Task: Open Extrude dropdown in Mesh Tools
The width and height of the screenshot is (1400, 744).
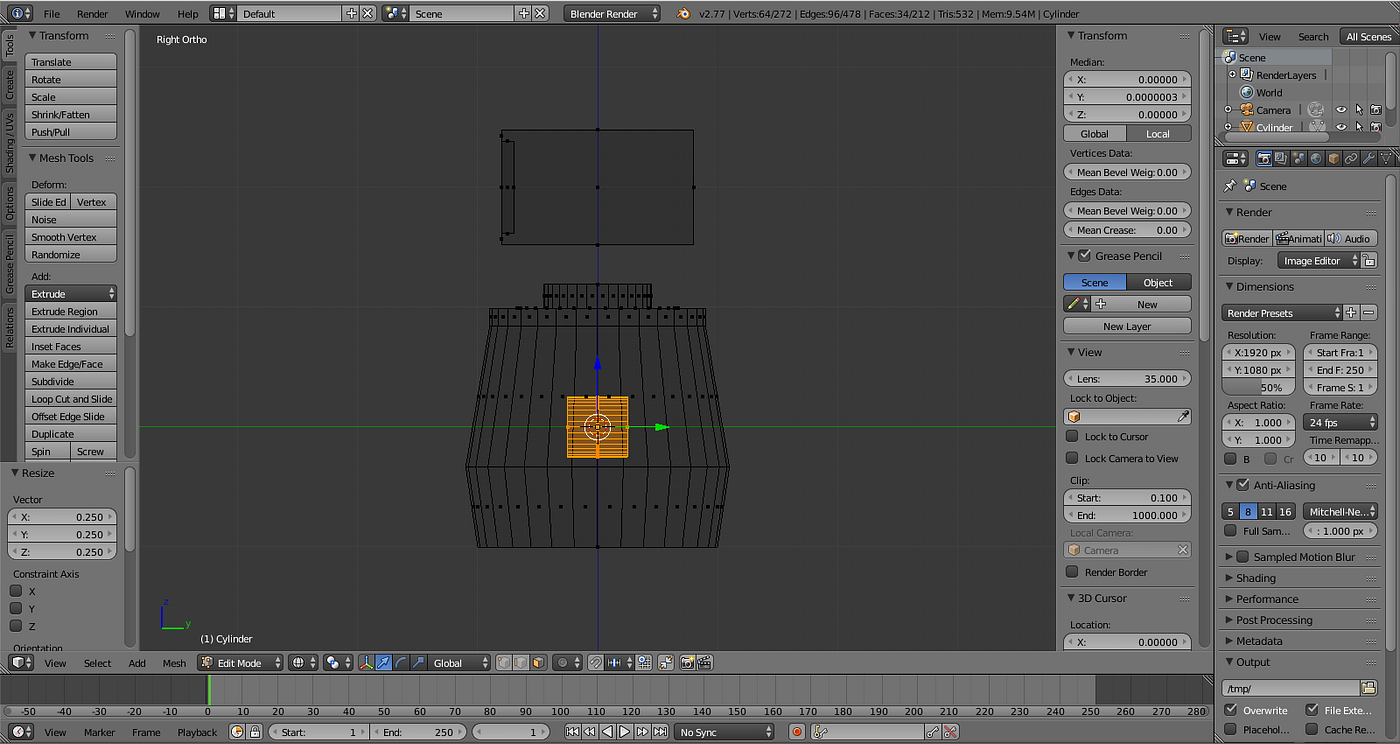Action: (71, 294)
